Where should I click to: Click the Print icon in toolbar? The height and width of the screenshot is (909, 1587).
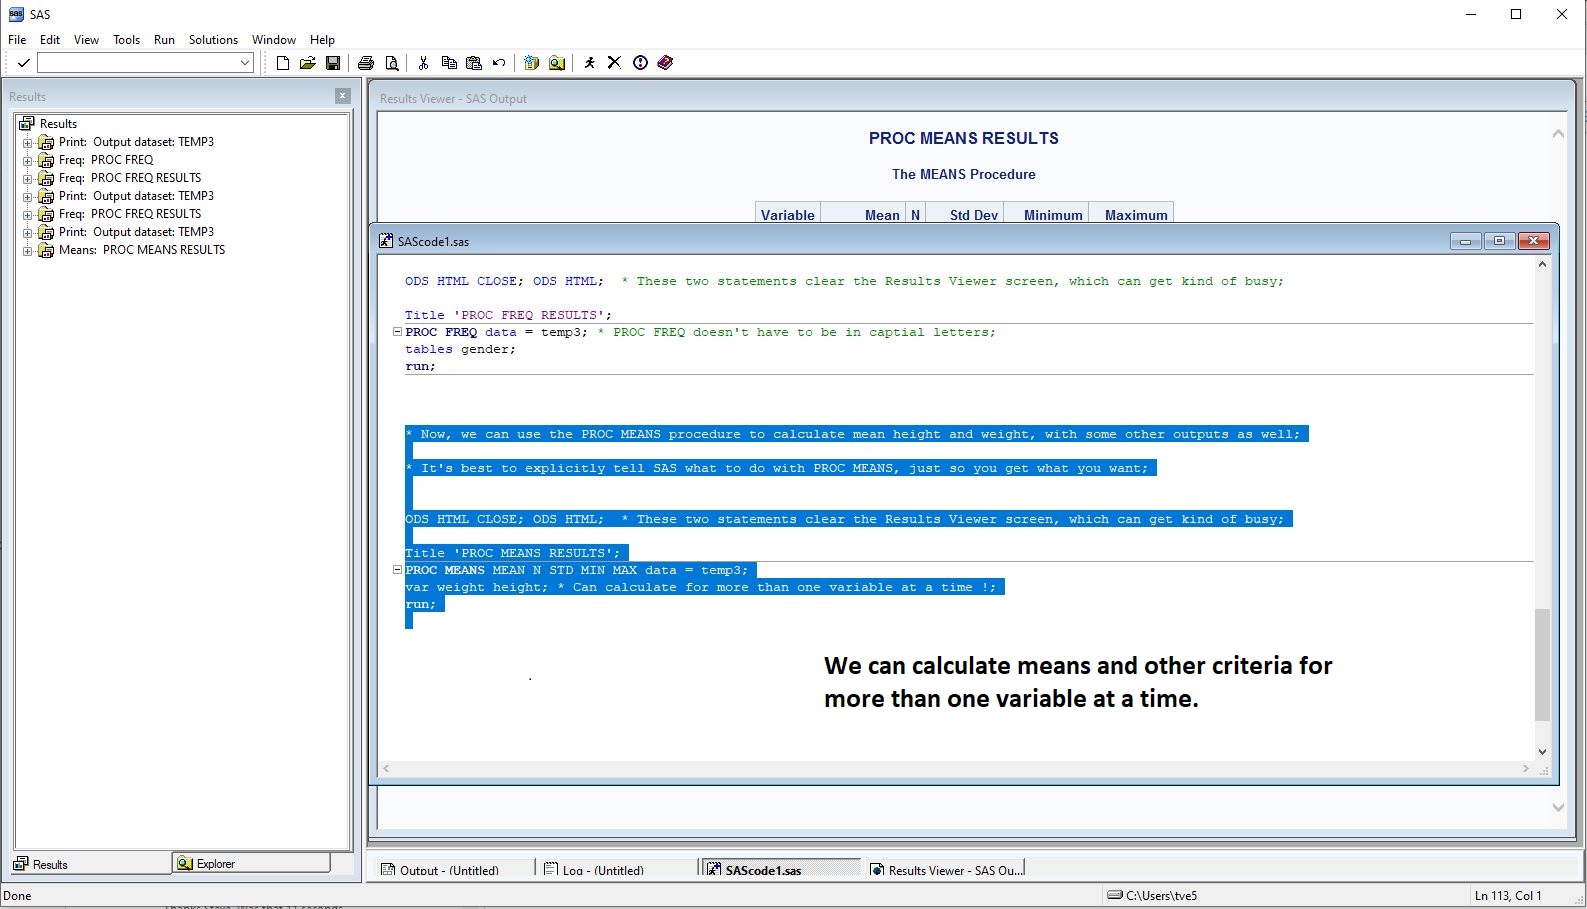coord(366,63)
